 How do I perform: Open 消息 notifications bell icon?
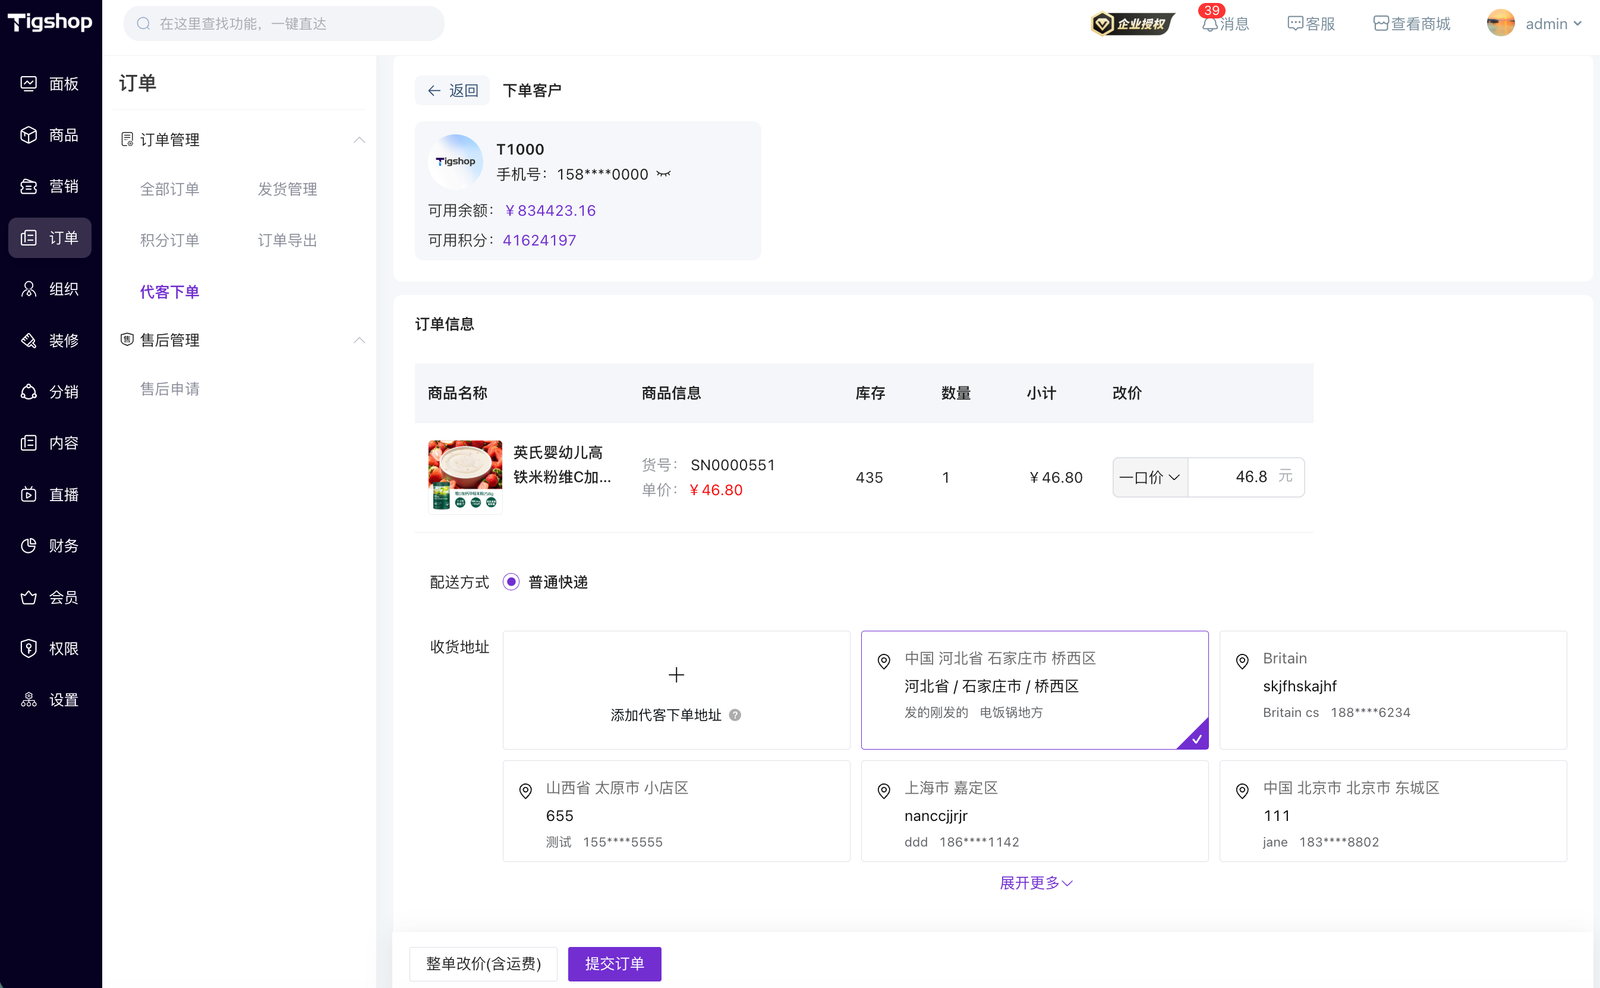[1210, 24]
